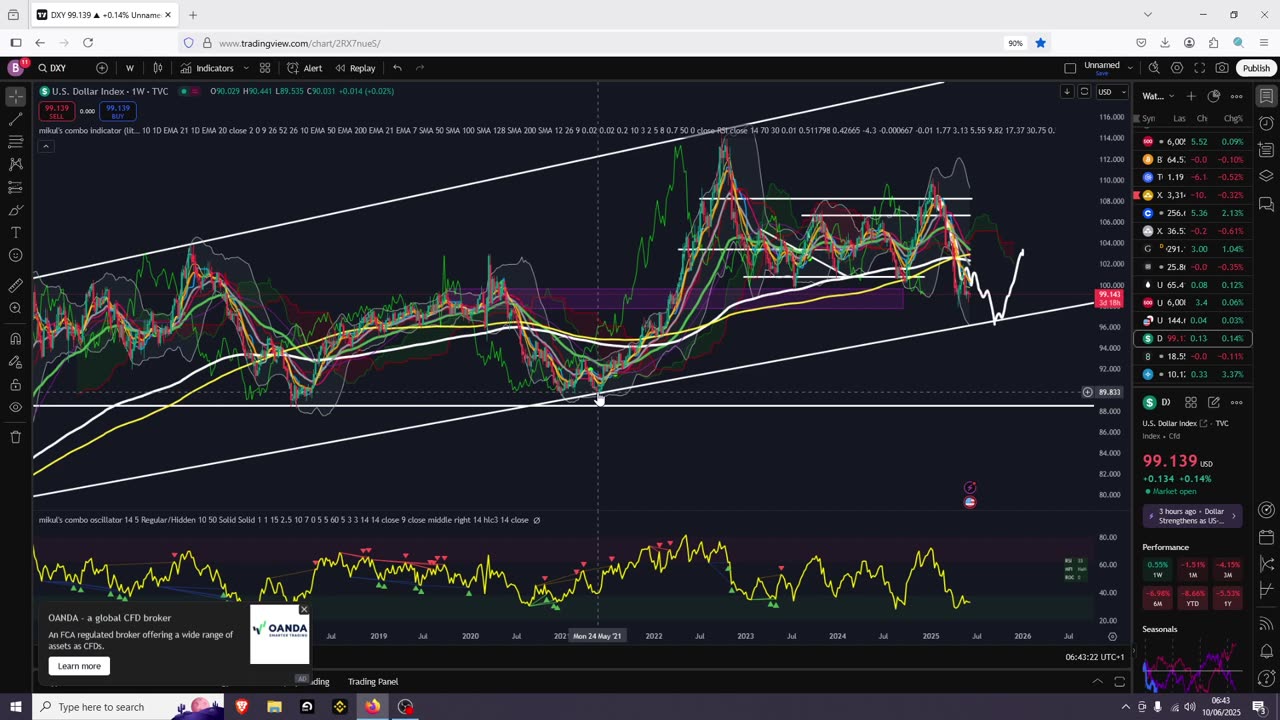Collapse the bottom panel chevron

[1097, 682]
